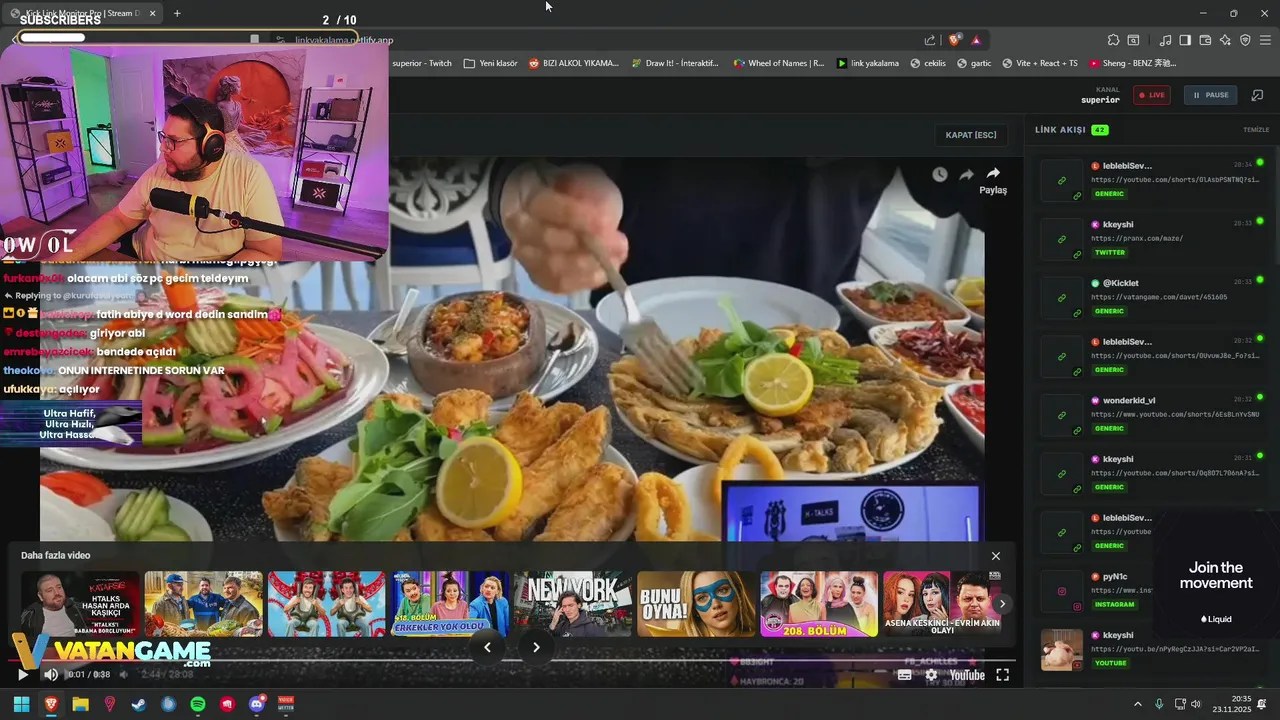This screenshot has width=1280, height=720.
Task: Open the 'Yeni klasör' bookmark folder
Action: (491, 63)
